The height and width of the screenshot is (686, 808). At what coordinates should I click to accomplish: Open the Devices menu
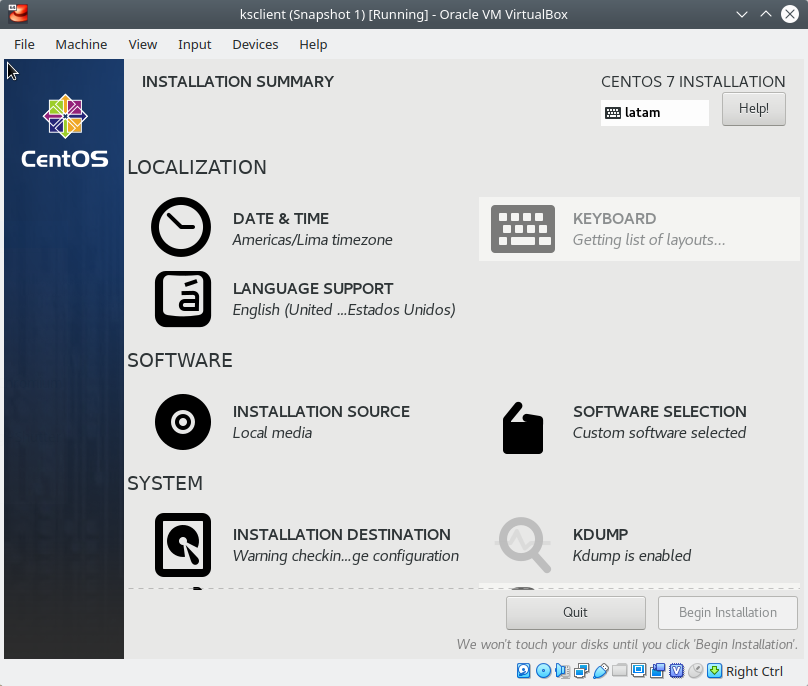click(x=255, y=44)
